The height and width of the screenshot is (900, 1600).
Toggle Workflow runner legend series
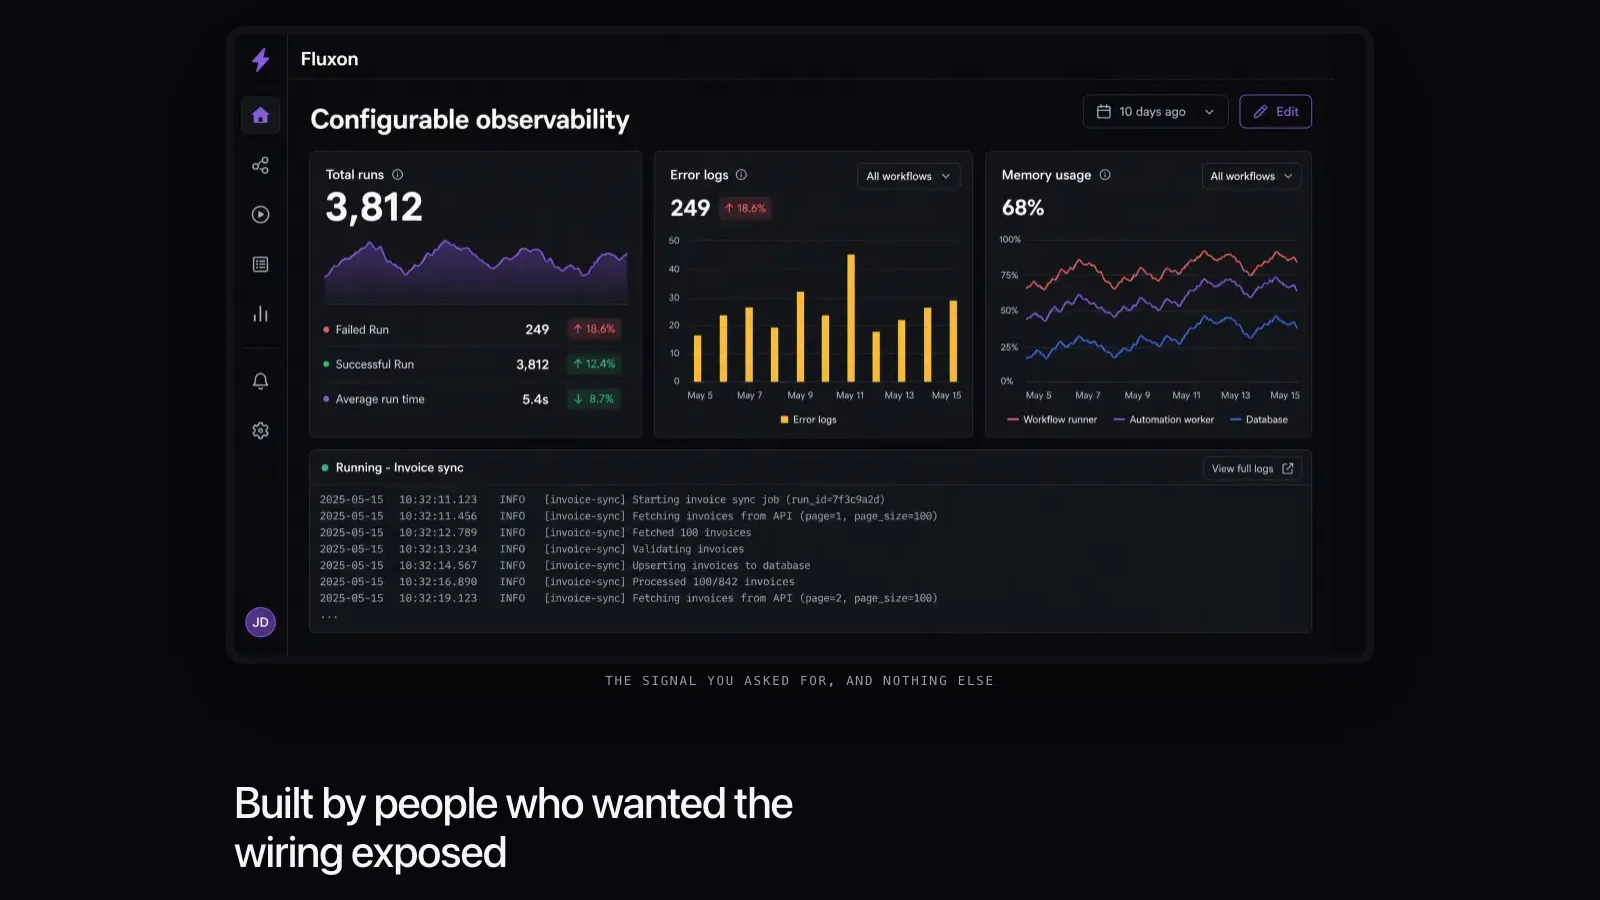[x=1052, y=420]
